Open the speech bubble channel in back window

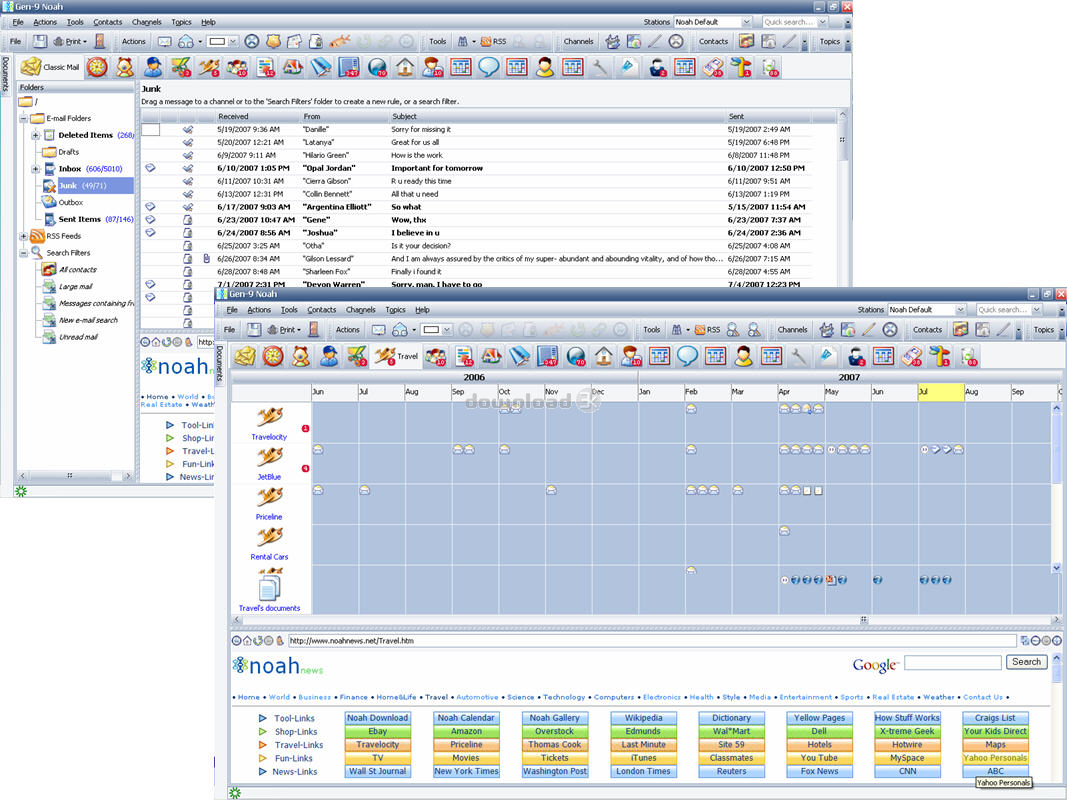click(489, 67)
